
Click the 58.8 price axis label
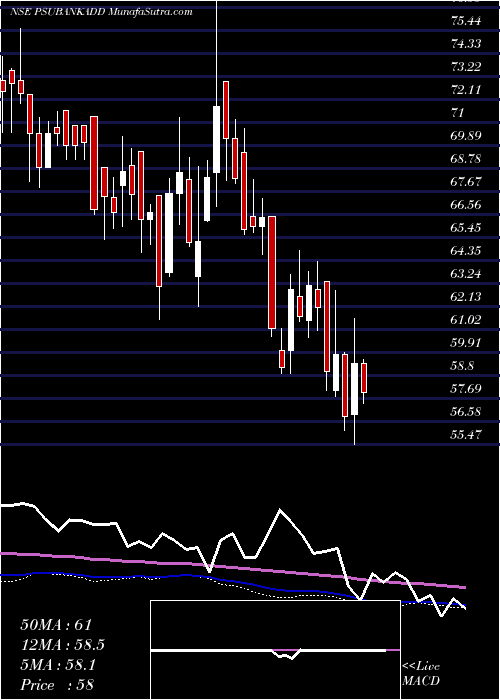click(x=463, y=366)
